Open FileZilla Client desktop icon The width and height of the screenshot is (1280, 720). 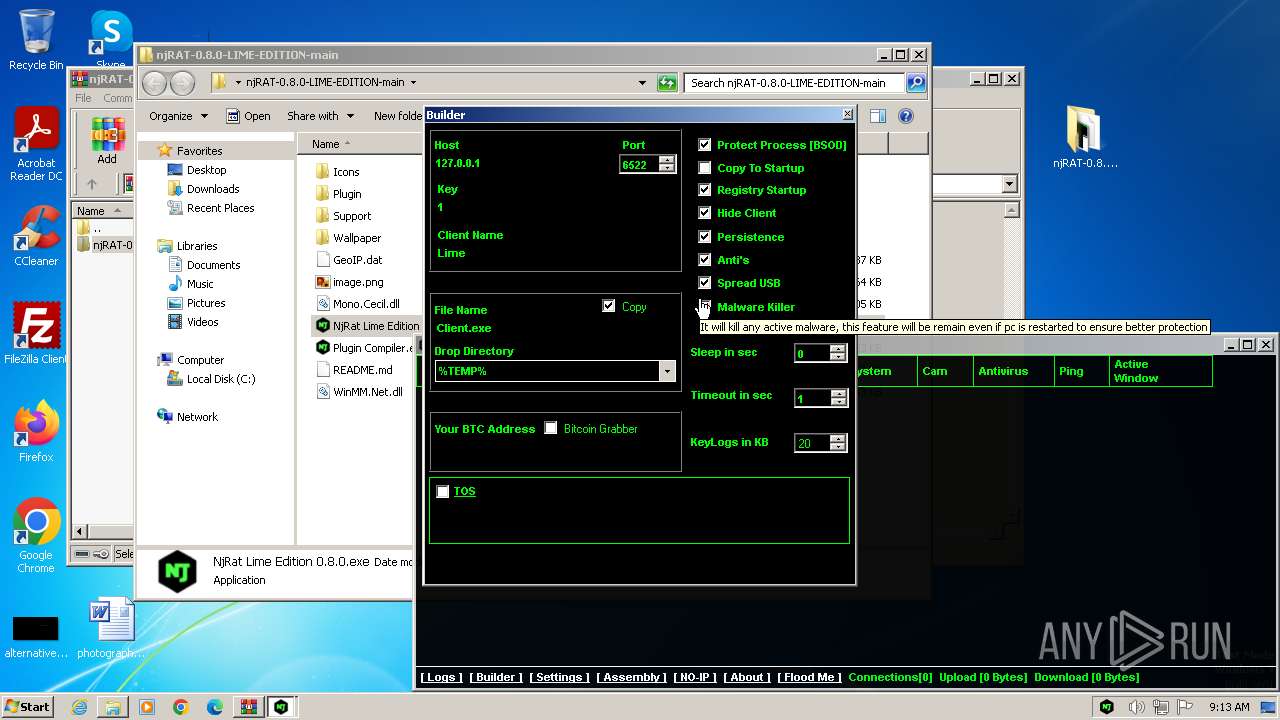click(x=36, y=333)
